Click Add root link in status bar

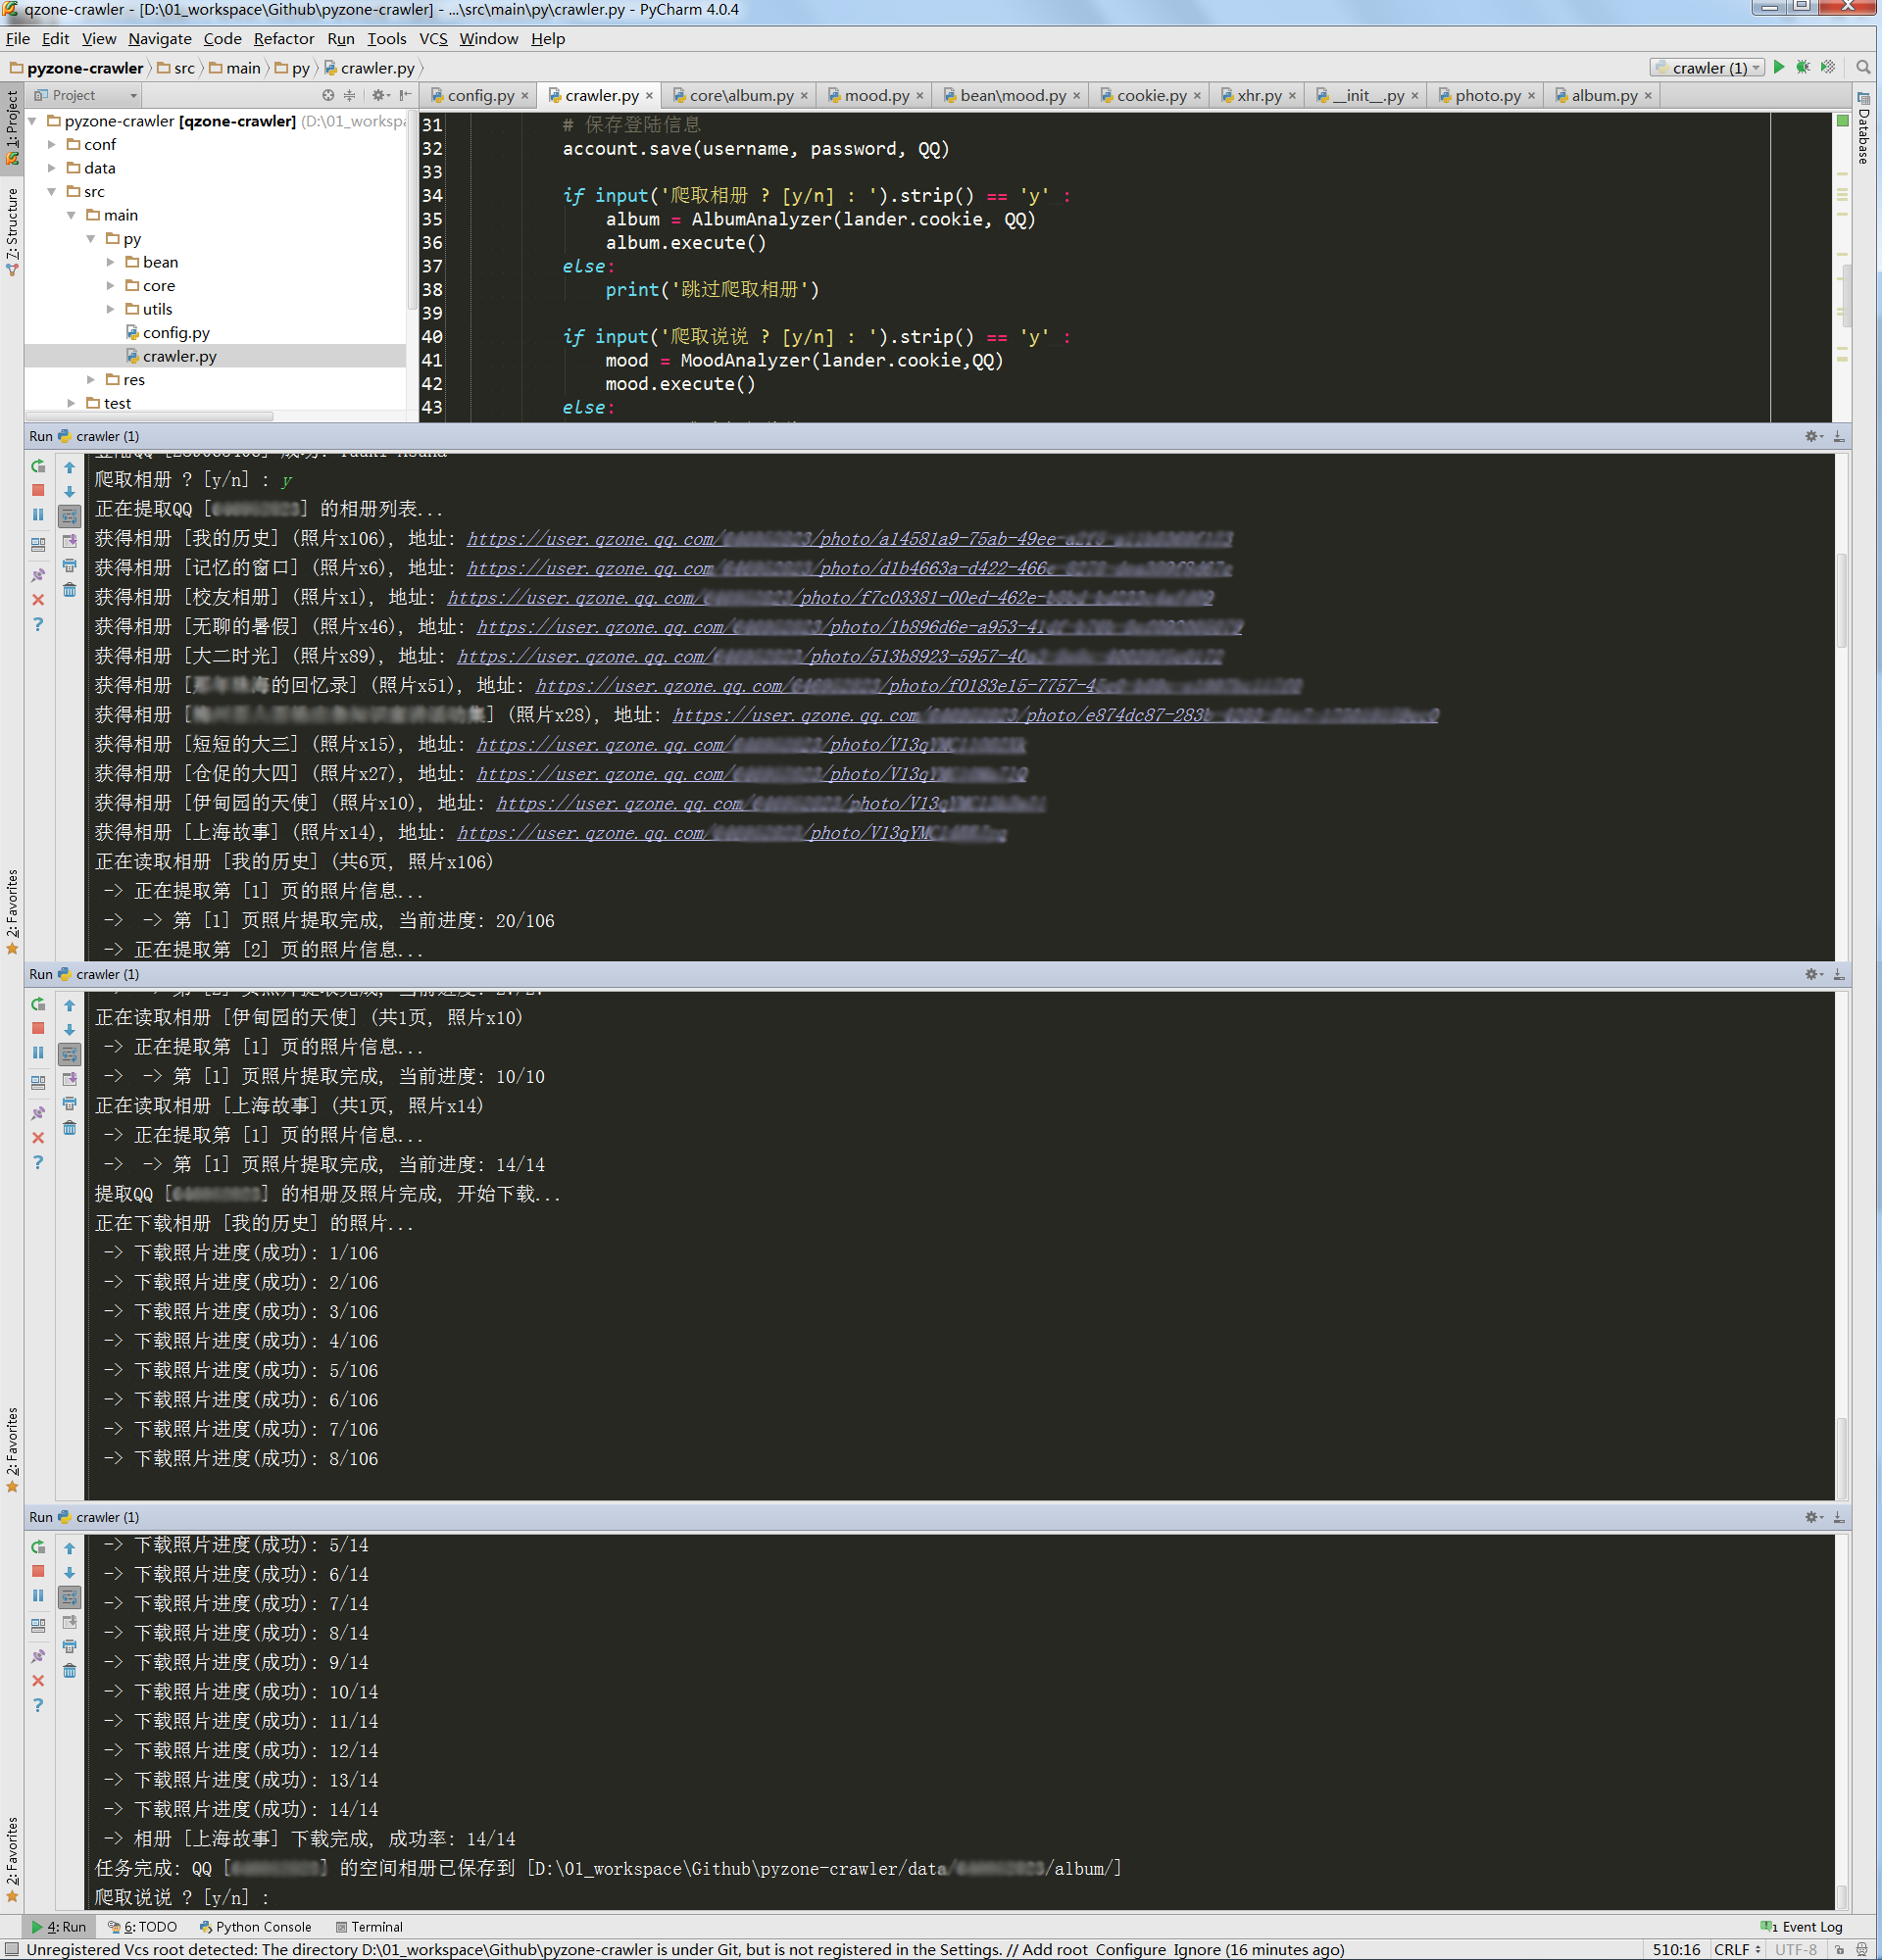pos(1054,1949)
